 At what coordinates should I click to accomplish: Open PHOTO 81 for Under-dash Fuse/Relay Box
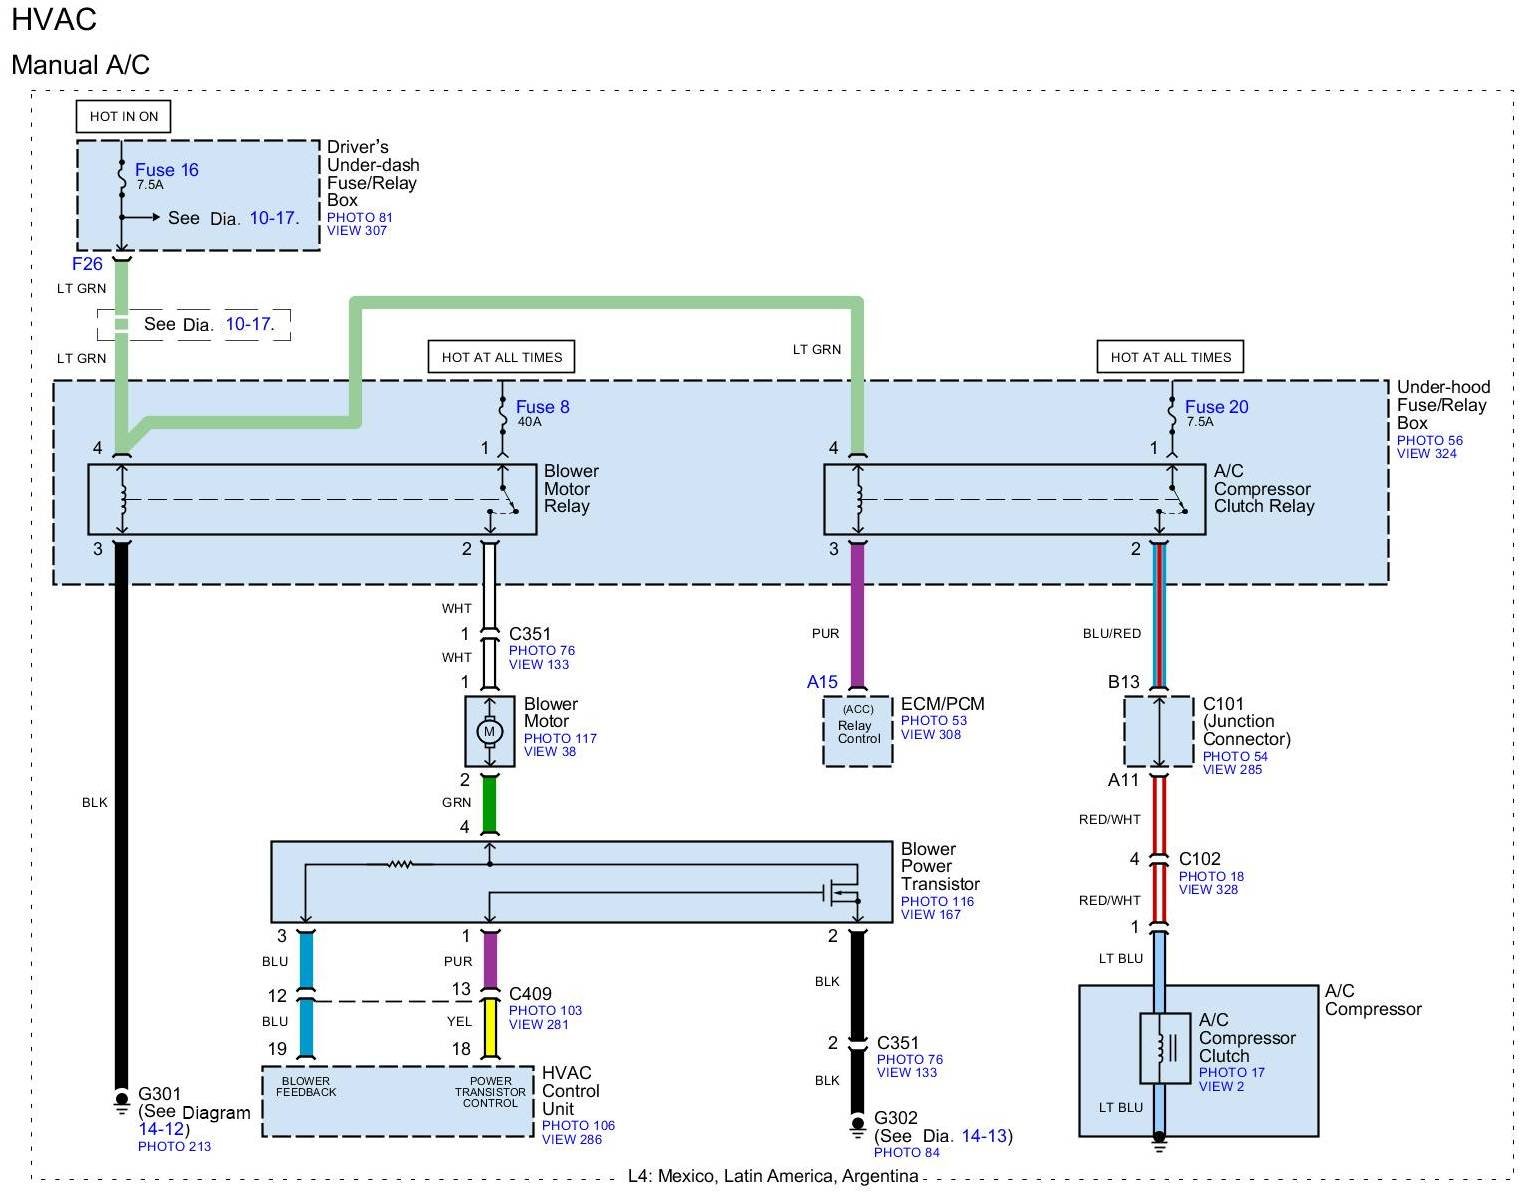tap(360, 217)
